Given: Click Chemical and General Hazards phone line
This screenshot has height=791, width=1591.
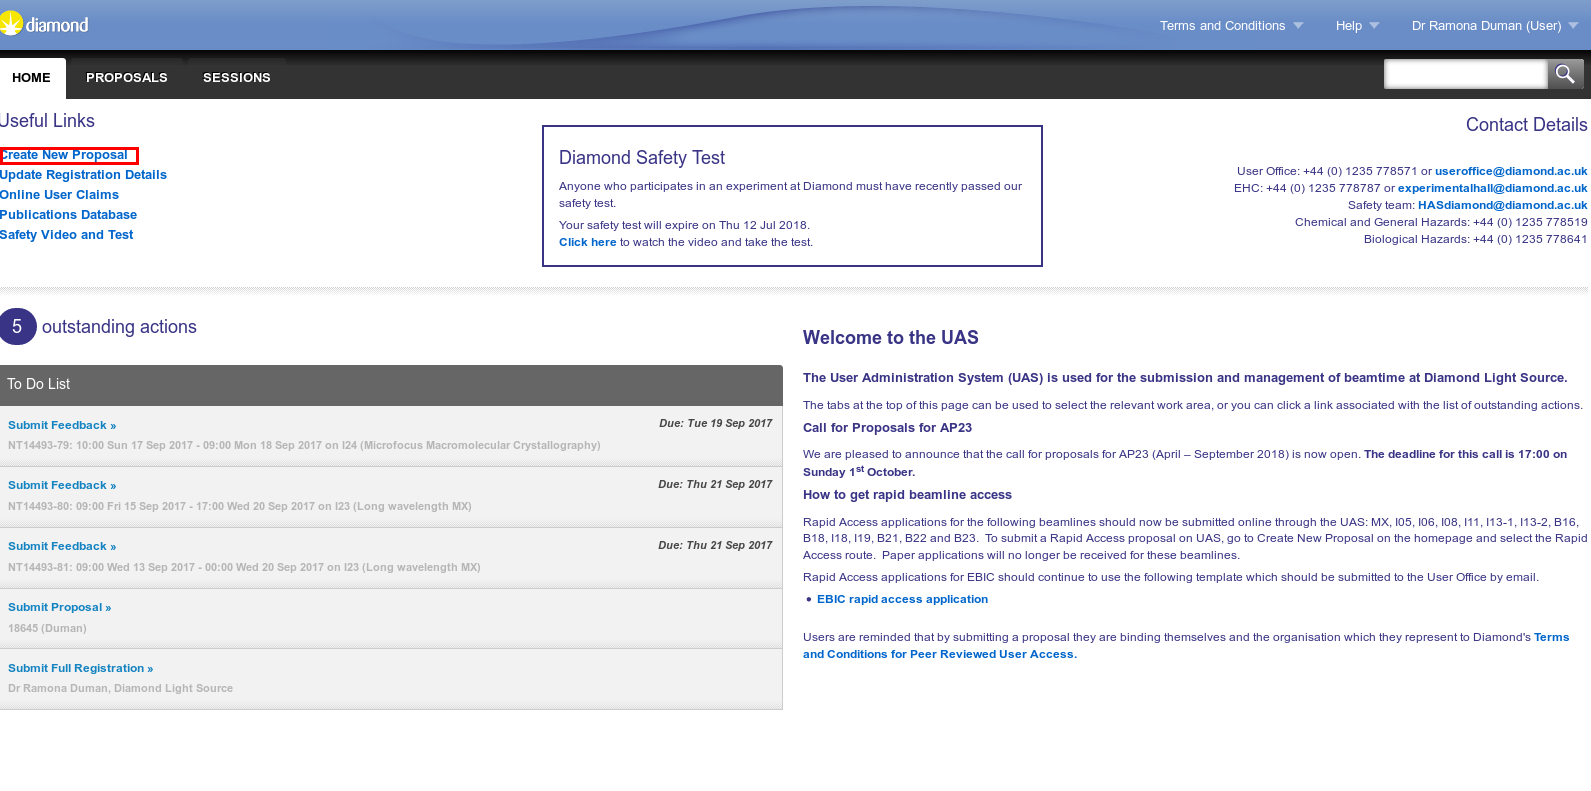Looking at the screenshot, I should pos(1441,222).
